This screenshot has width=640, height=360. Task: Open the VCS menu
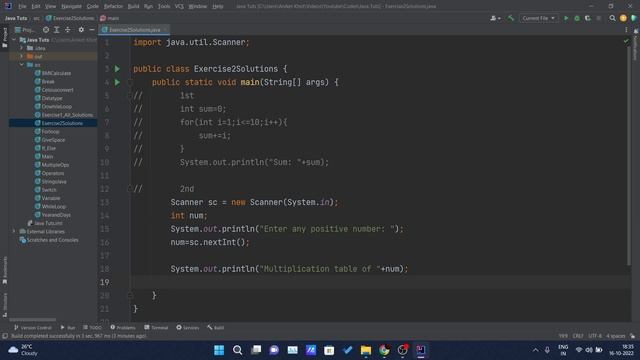pyautogui.click(x=179, y=6)
